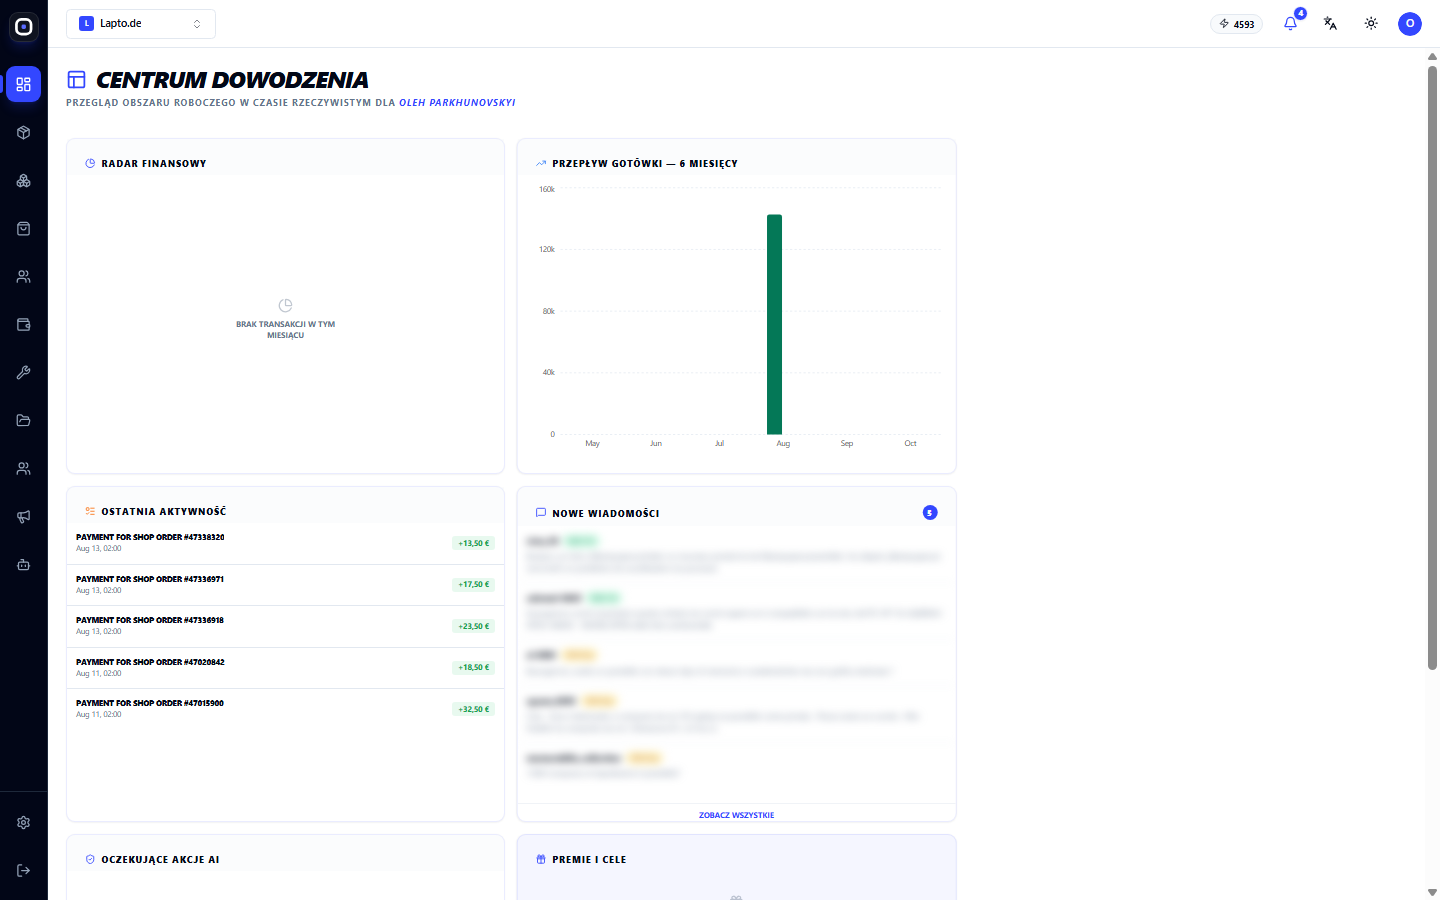Click the PRZEPŁYW GOTÓWKI chart title
Viewport: 1440px width, 900px height.
[645, 164]
